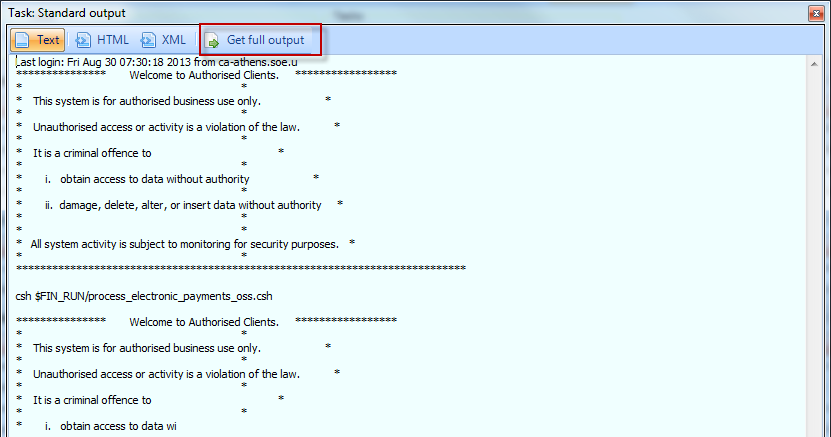Click the long asterisk separator line
The width and height of the screenshot is (831, 437).
click(x=241, y=269)
